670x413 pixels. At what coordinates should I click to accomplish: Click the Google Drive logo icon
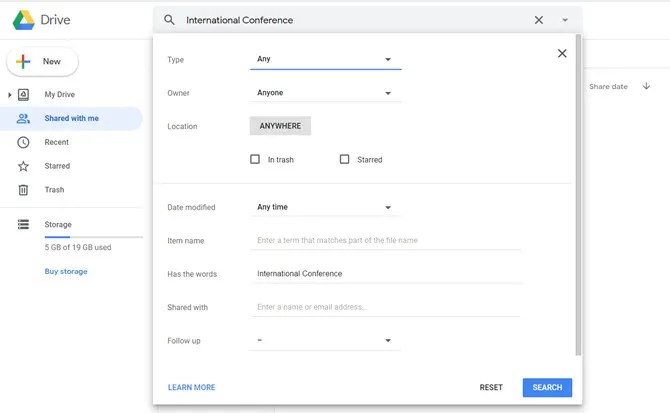click(x=20, y=20)
